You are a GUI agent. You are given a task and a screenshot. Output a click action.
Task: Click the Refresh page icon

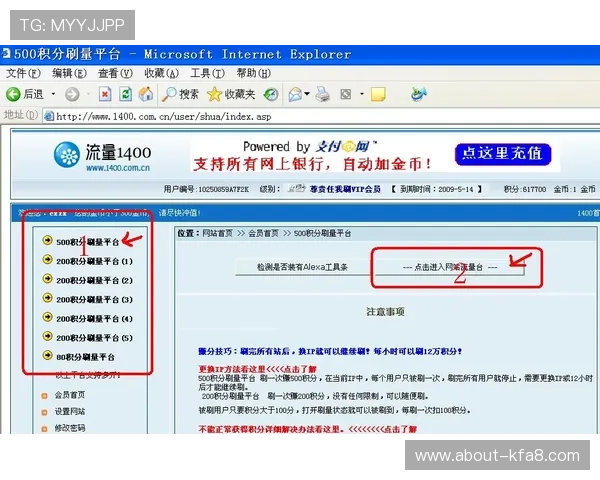pos(125,94)
